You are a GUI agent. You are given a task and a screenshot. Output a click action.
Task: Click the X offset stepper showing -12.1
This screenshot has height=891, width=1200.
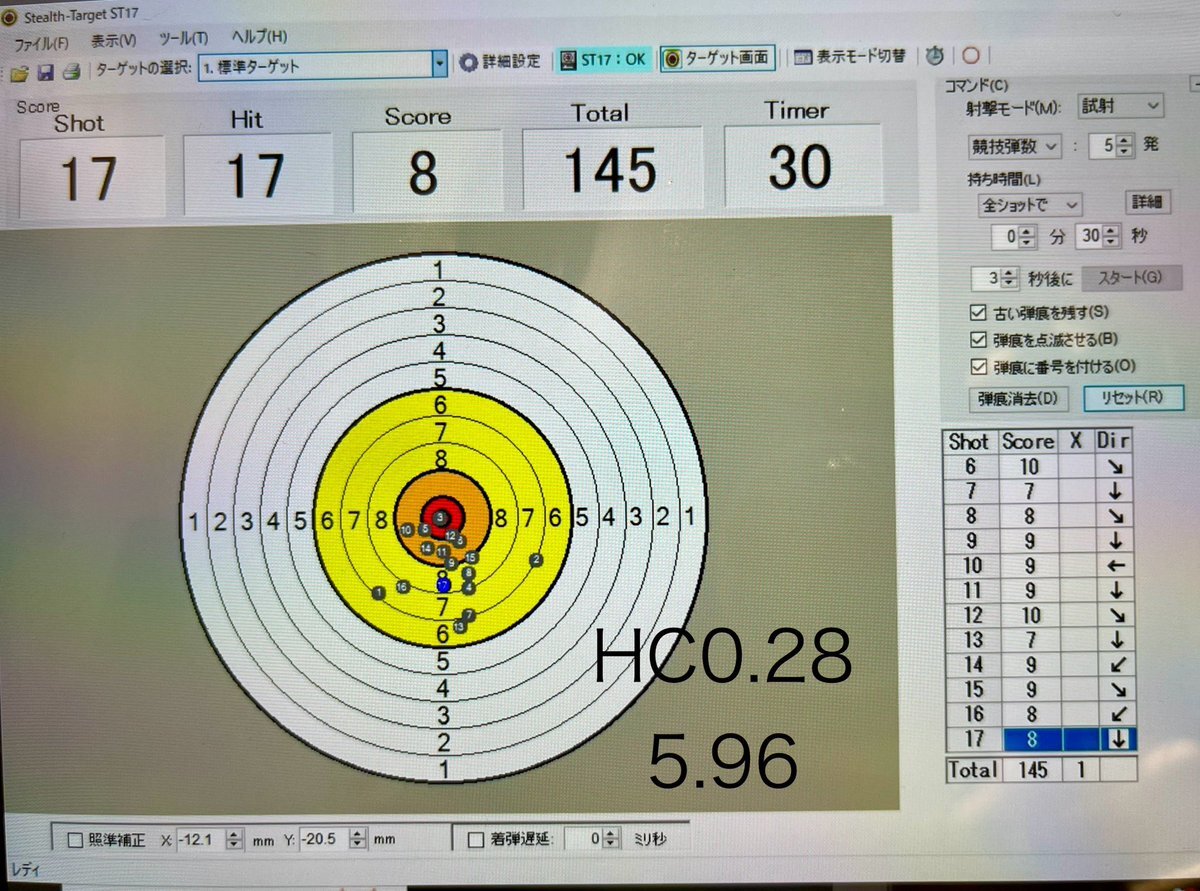click(234, 840)
